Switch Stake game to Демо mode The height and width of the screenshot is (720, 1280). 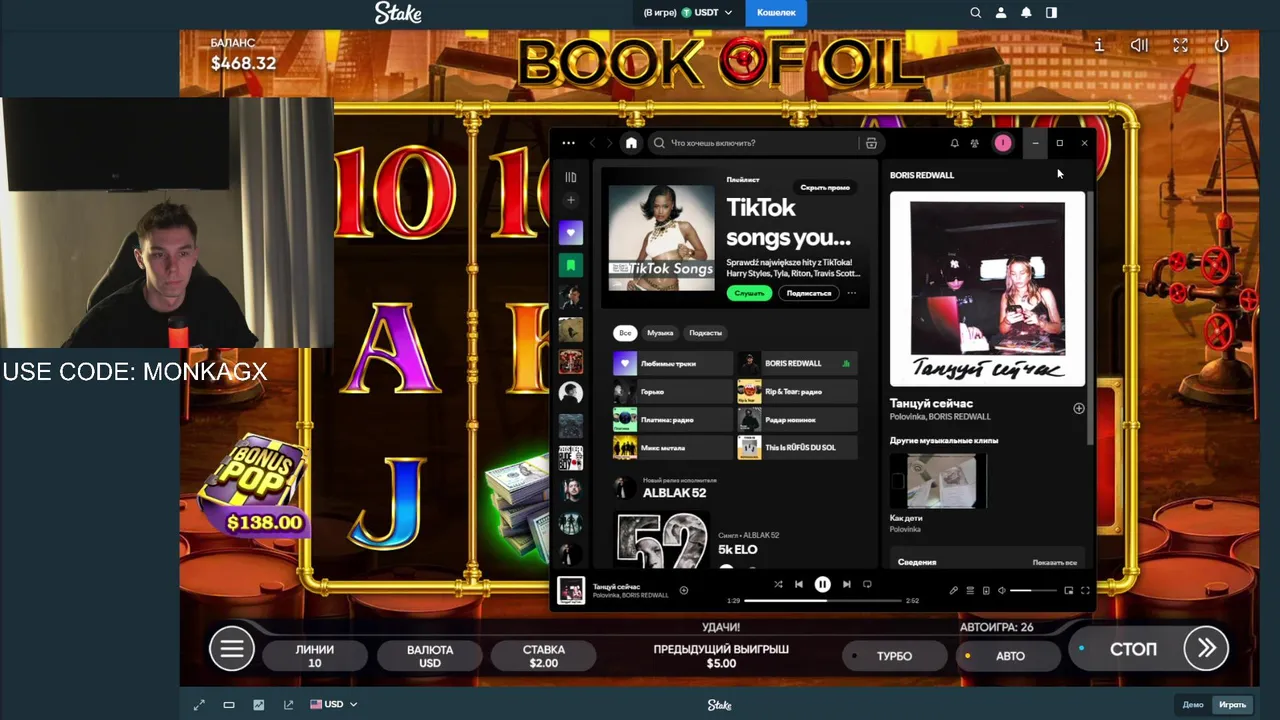tap(1193, 704)
